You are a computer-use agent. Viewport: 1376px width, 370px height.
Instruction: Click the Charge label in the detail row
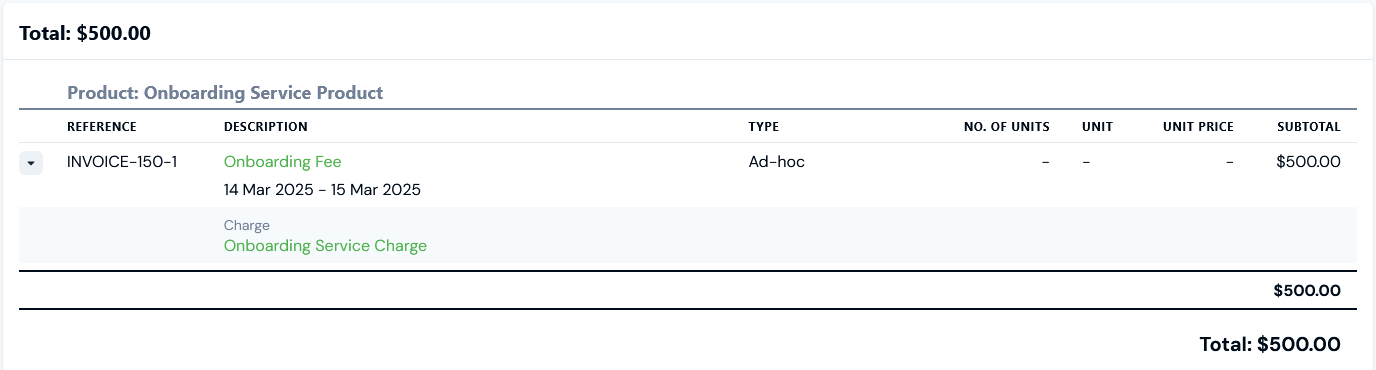click(x=247, y=226)
